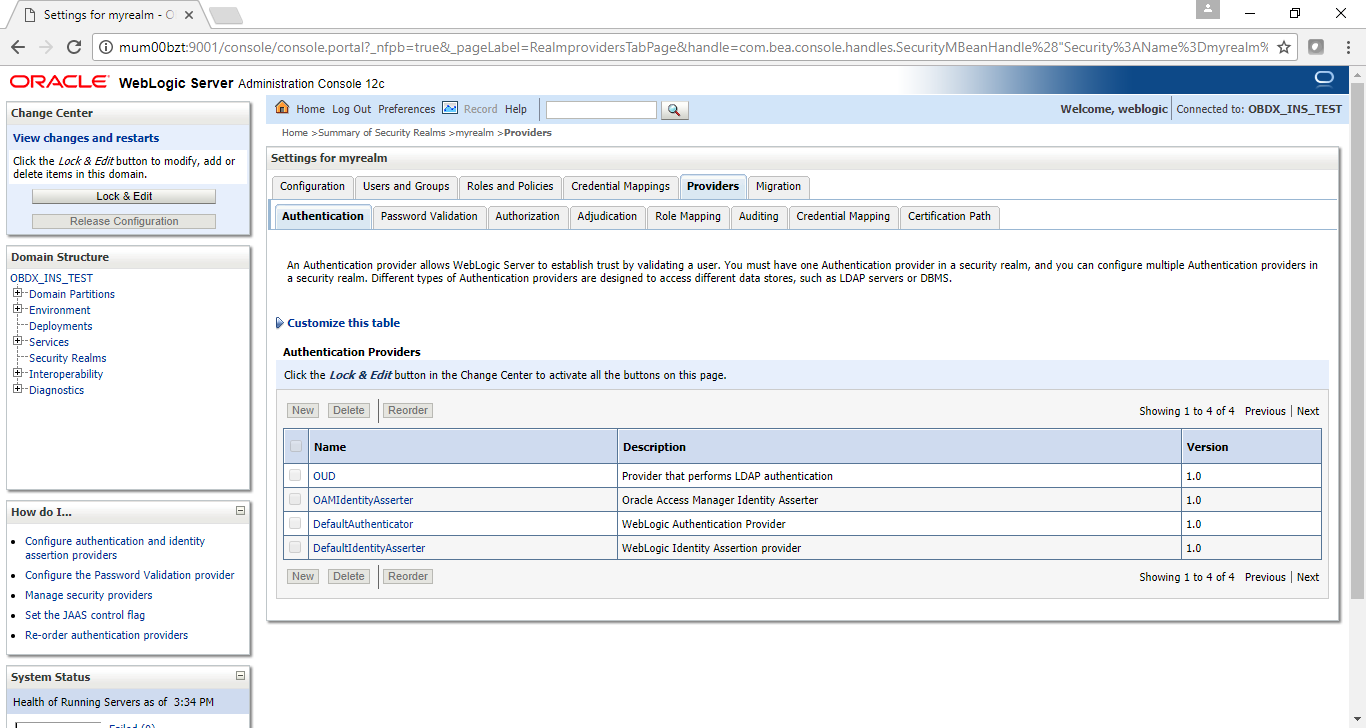Click the browser extension icon next to star
Viewport: 1366px width, 728px height.
point(1316,47)
